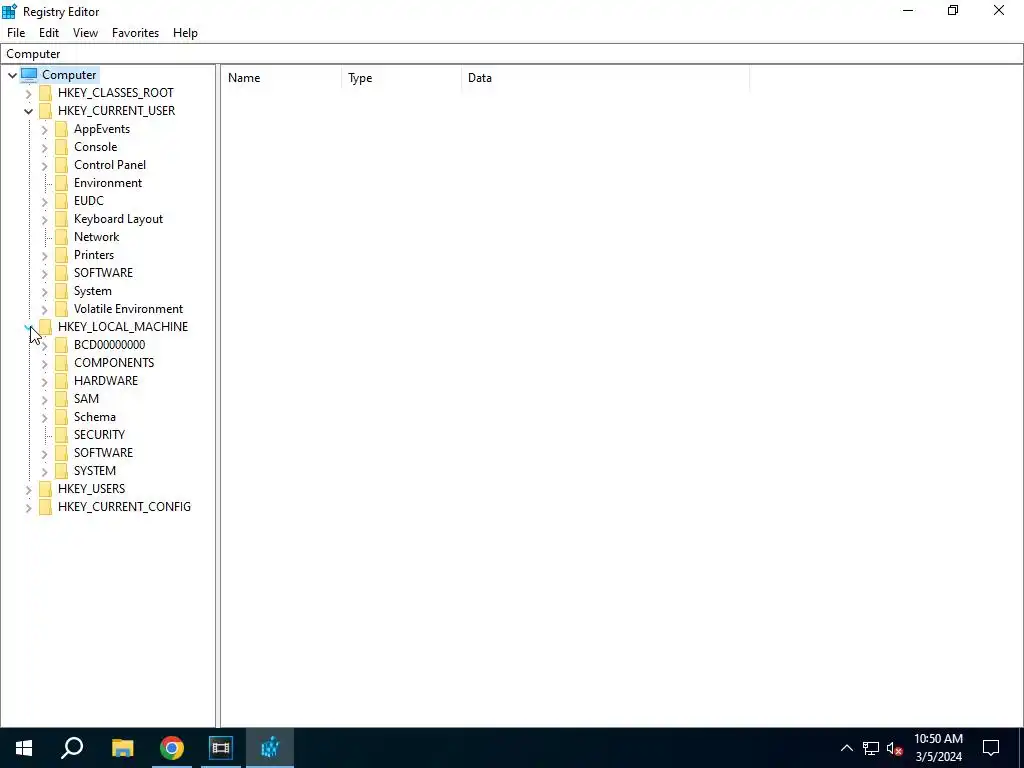1024x768 pixels.
Task: Collapse HKEY_CURRENT_USER using its chevron
Action: [28, 111]
